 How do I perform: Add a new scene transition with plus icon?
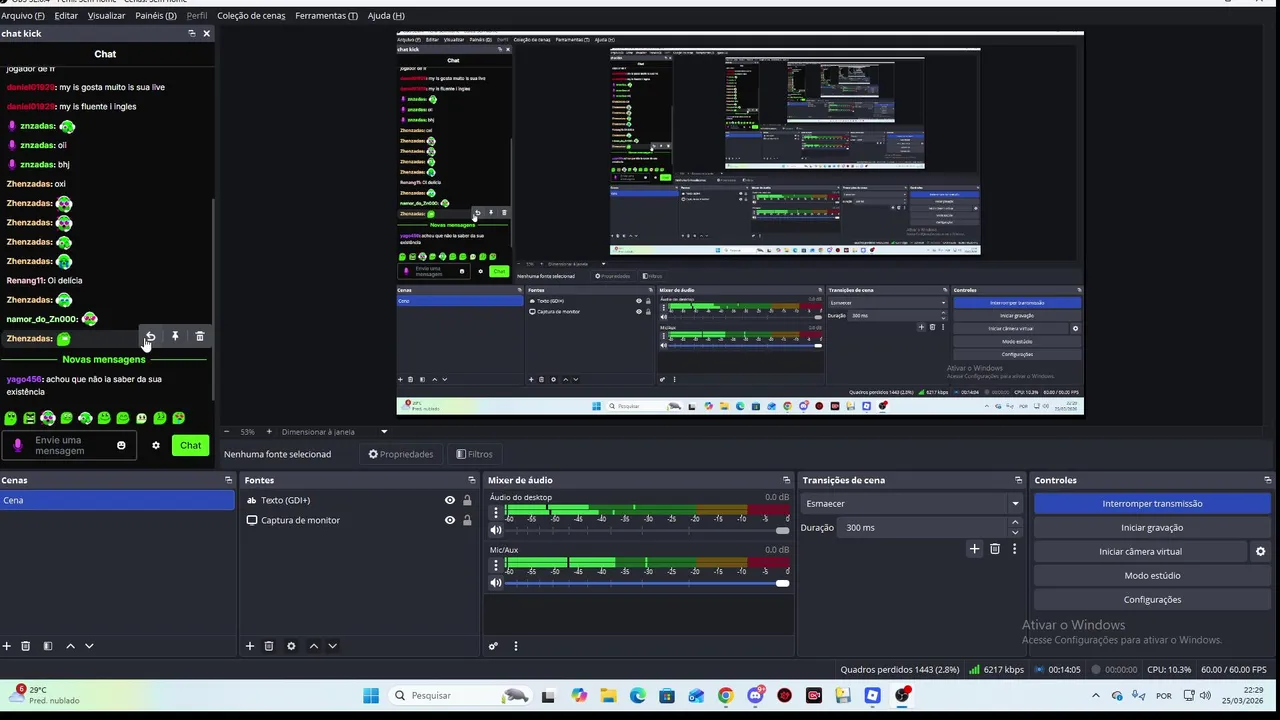[975, 549]
